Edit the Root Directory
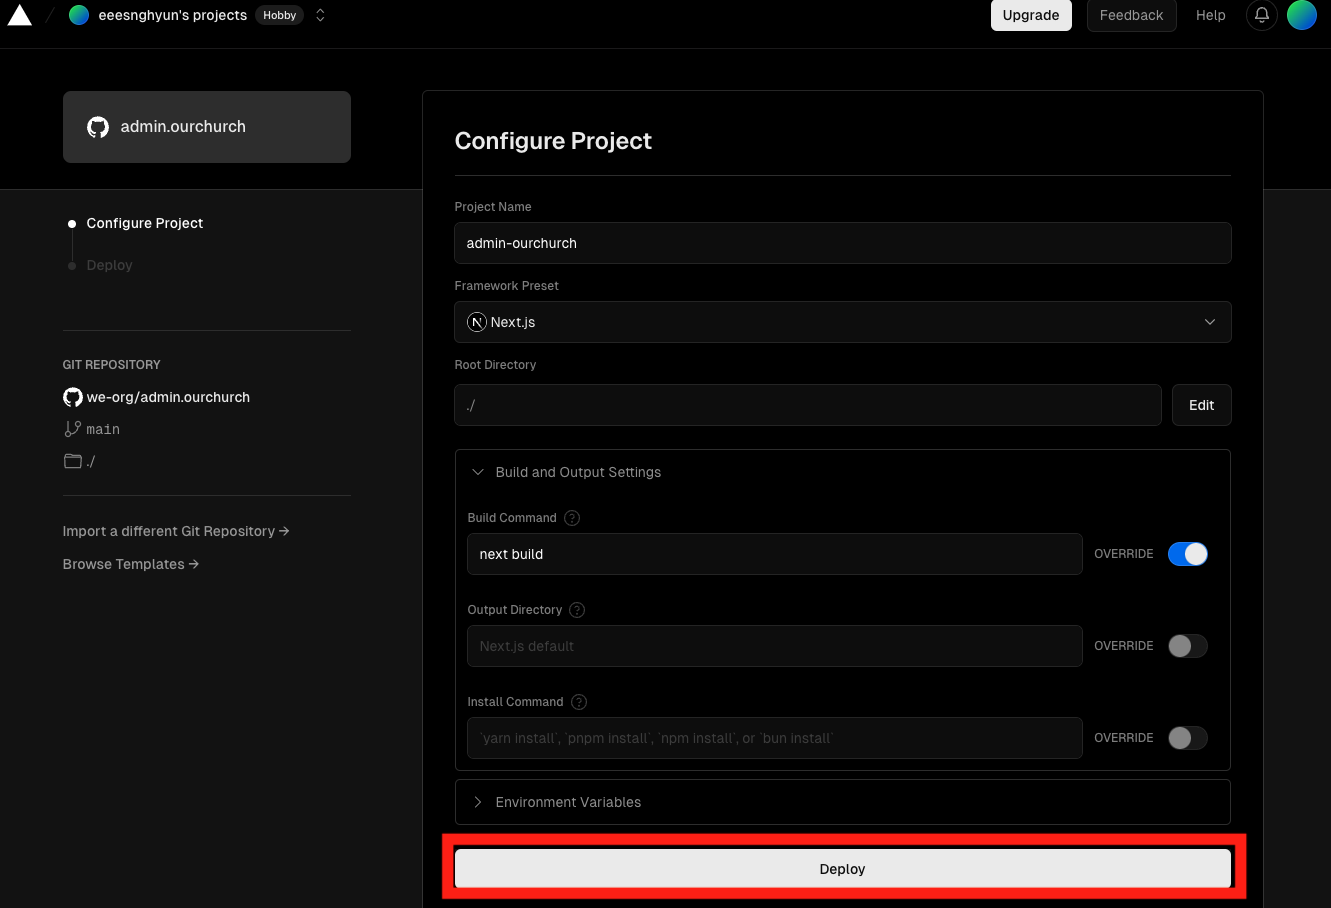The height and width of the screenshot is (908, 1331). (1202, 405)
